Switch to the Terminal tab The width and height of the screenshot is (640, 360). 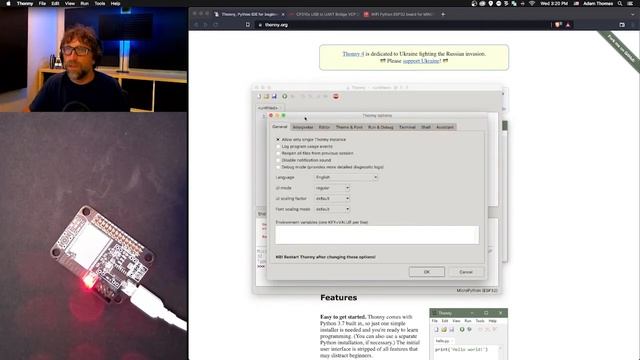[407, 127]
